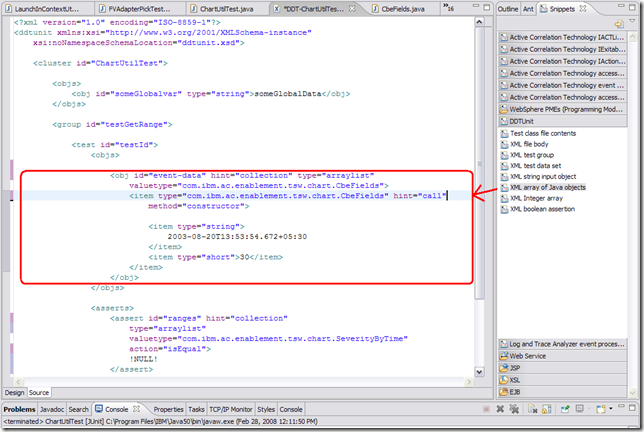Maximize the Snippets view panel
The height and width of the screenshot is (432, 644).
pos(632,7)
